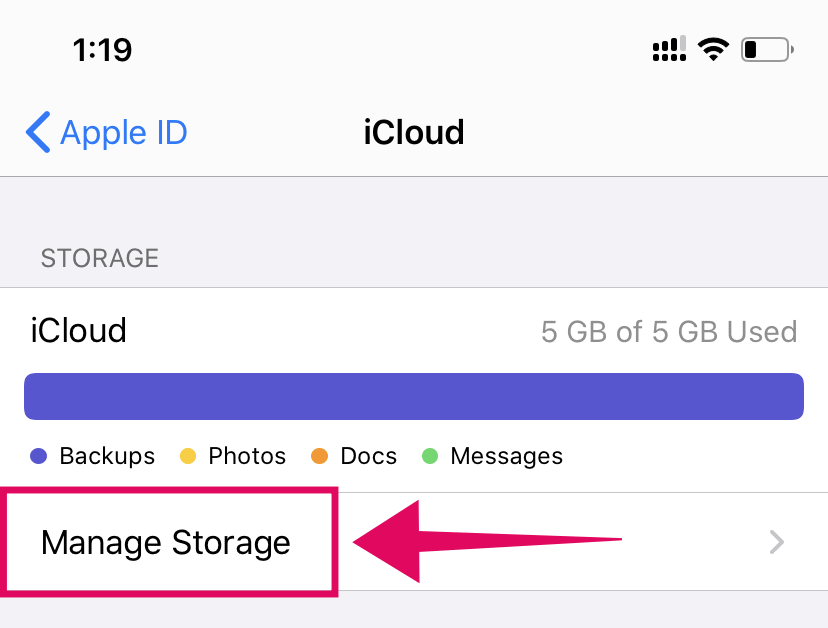The height and width of the screenshot is (628, 828).
Task: Select the blue Backups legend dot
Action: point(39,456)
